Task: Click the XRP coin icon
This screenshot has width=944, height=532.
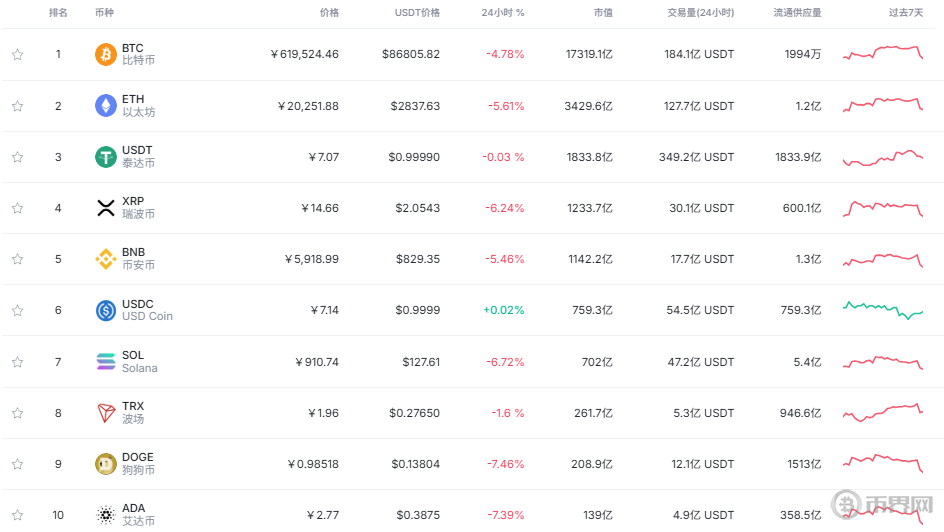Action: 106,208
